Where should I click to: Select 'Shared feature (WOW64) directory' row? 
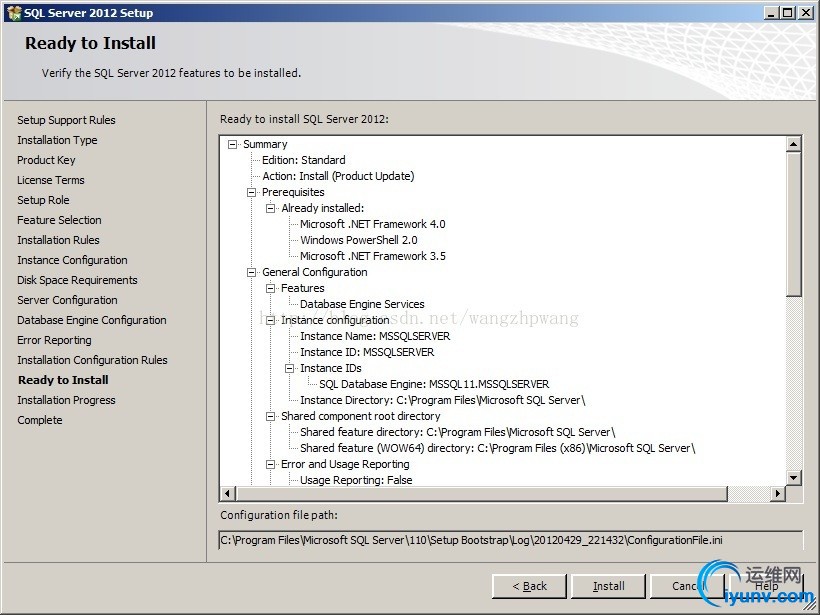[497, 448]
